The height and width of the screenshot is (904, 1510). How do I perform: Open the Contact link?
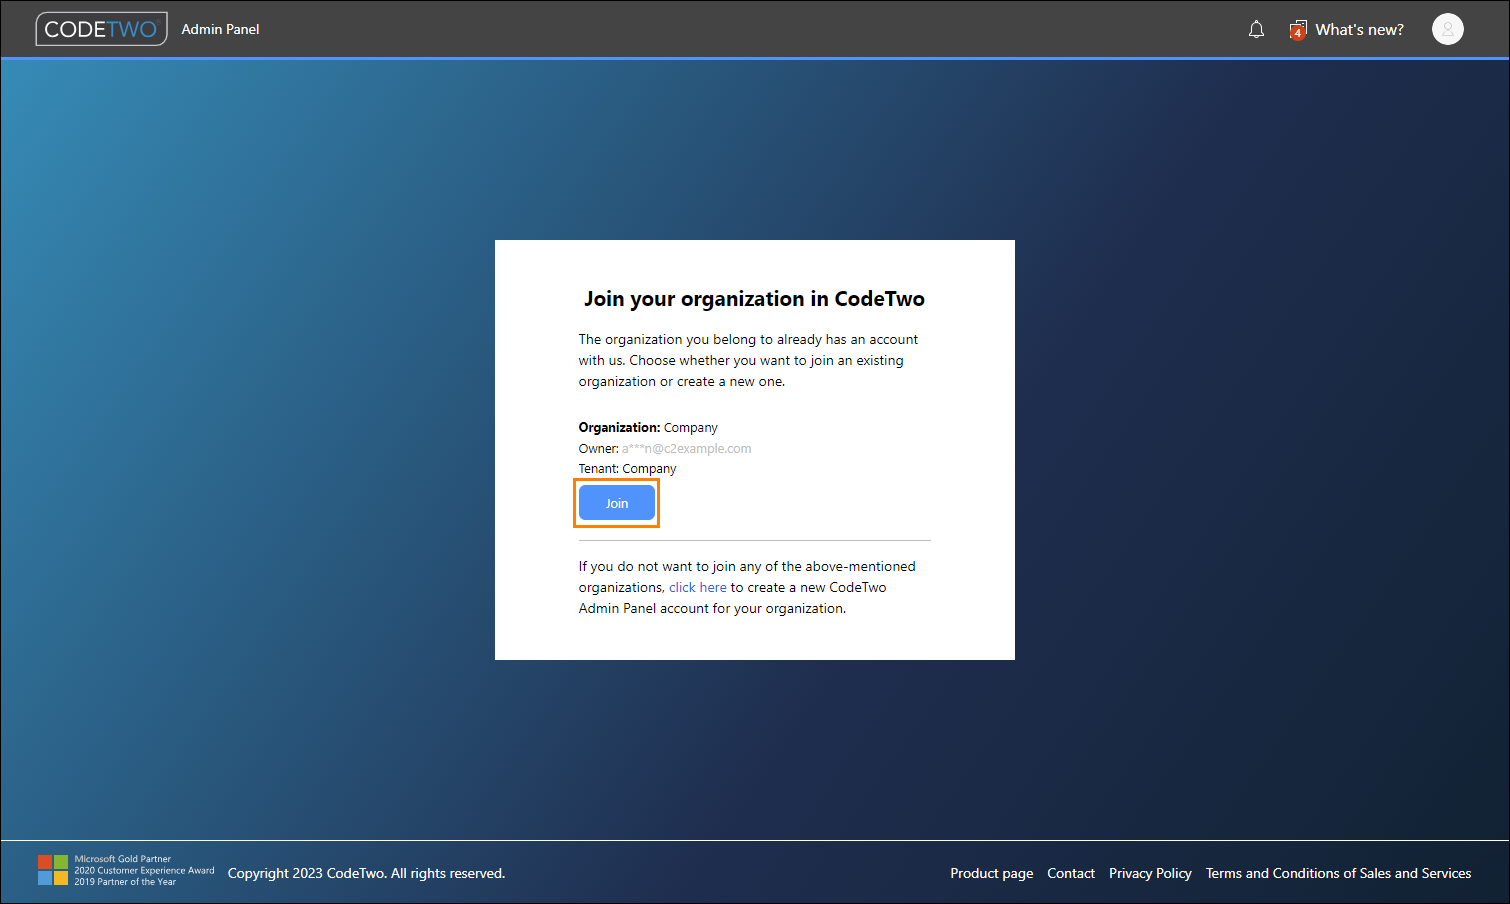1071,873
